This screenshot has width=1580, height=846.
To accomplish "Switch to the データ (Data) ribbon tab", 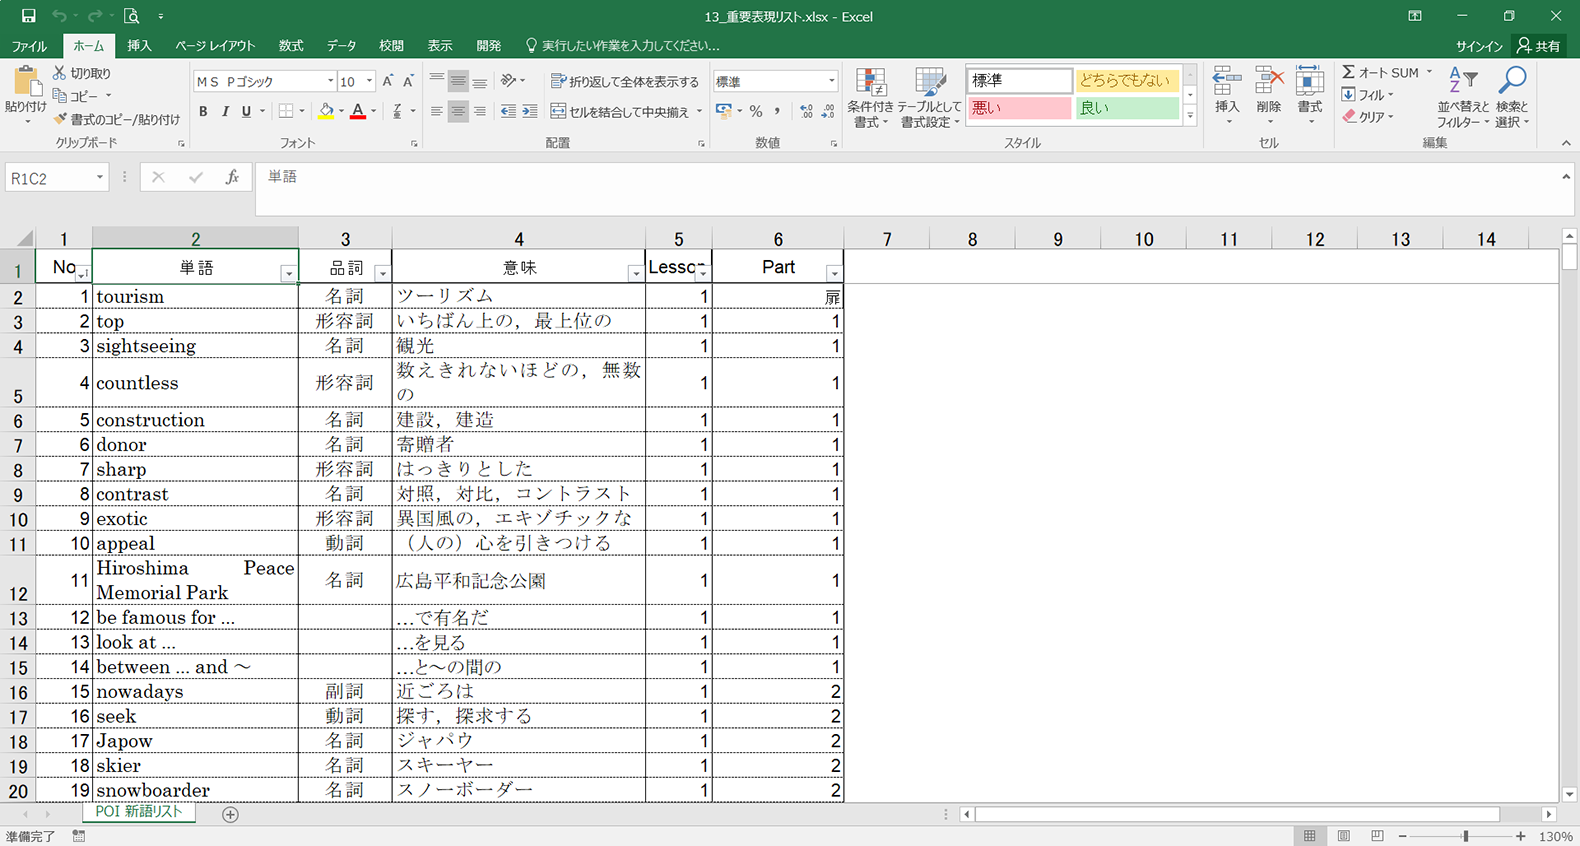I will (341, 46).
